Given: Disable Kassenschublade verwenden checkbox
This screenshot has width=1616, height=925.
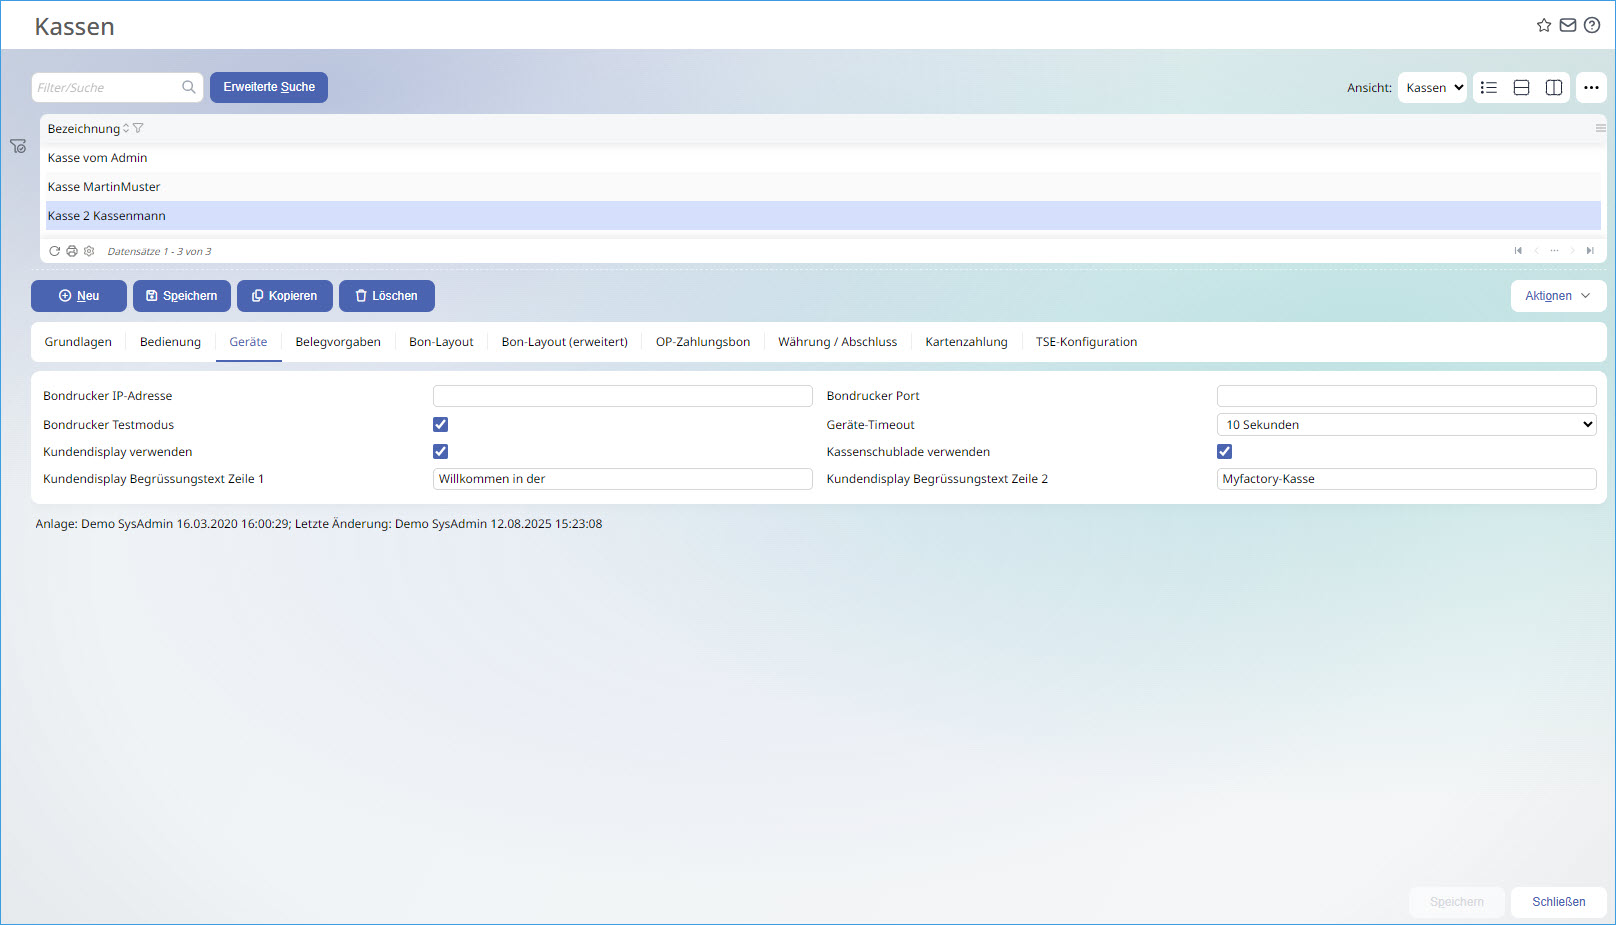Looking at the screenshot, I should (1224, 452).
